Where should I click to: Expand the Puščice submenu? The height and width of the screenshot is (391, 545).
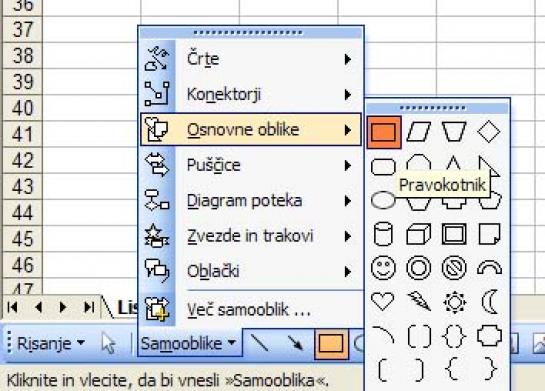[x=251, y=165]
